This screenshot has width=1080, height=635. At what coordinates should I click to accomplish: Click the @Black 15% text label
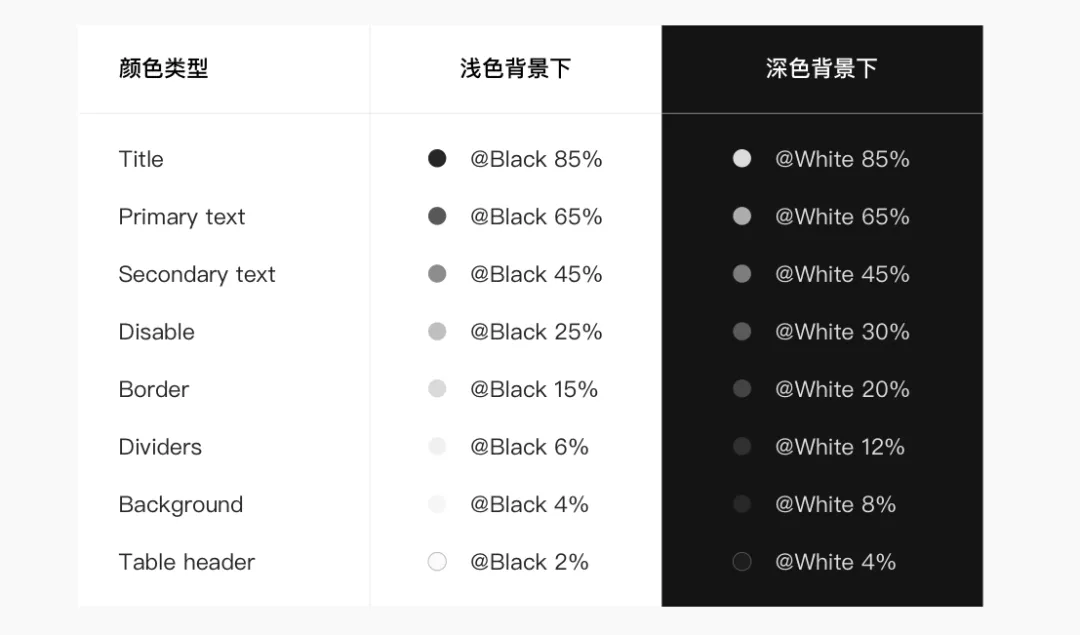(534, 389)
